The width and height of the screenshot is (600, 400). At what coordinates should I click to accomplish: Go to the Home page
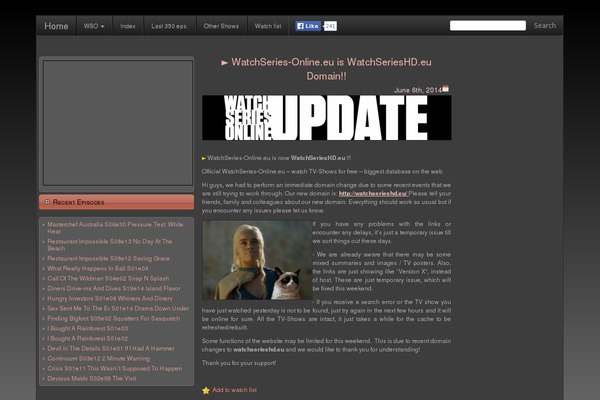click(56, 26)
